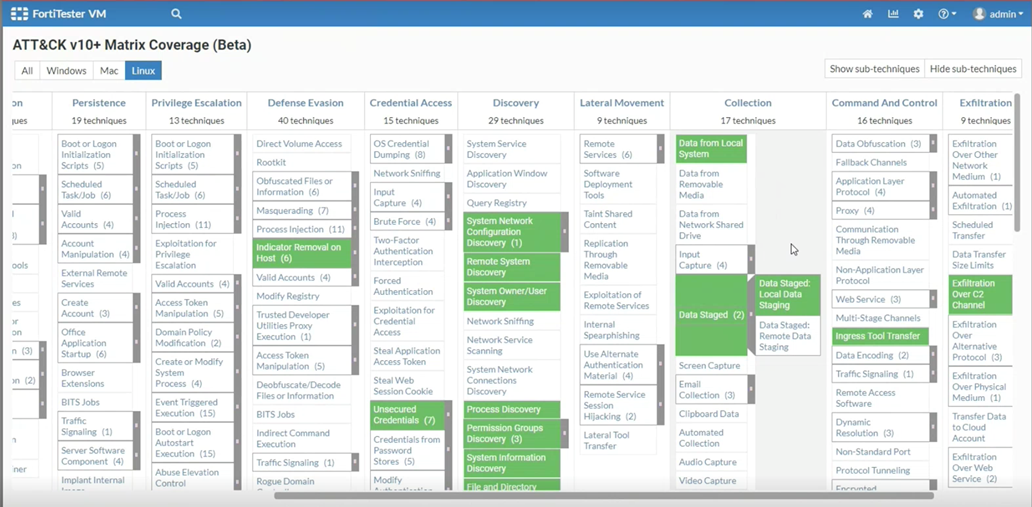The image size is (1032, 507).
Task: Select Rootkit under Defense Evasion
Action: (x=301, y=162)
